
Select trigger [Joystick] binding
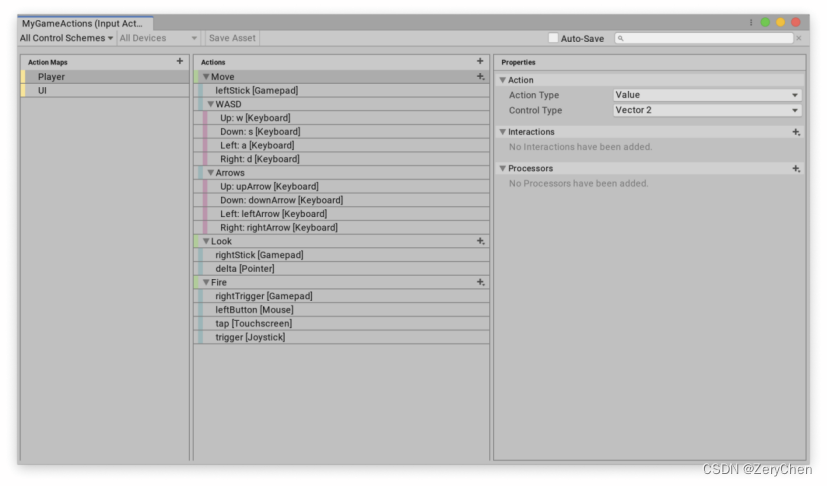pyautogui.click(x=342, y=337)
